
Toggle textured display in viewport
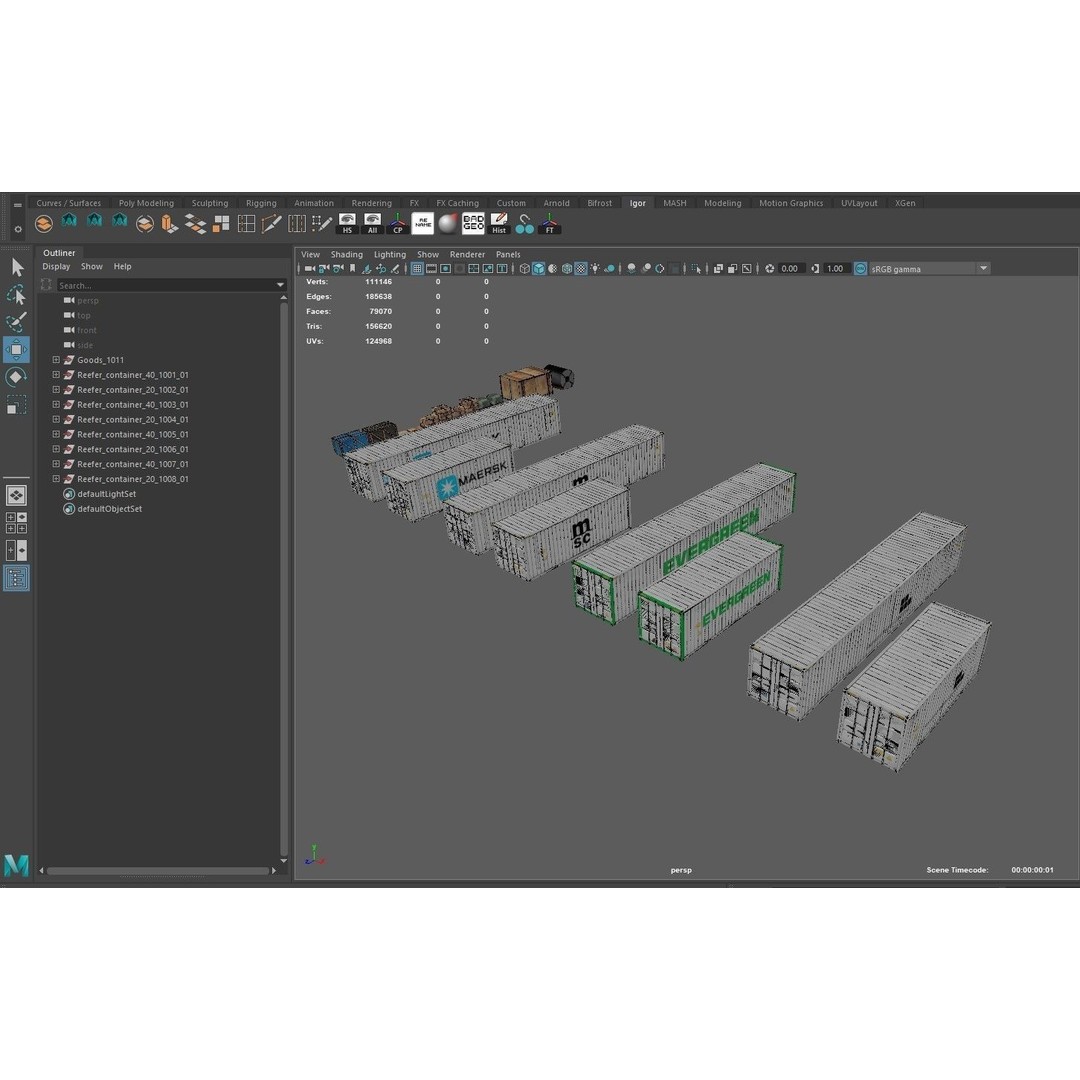pyautogui.click(x=581, y=269)
